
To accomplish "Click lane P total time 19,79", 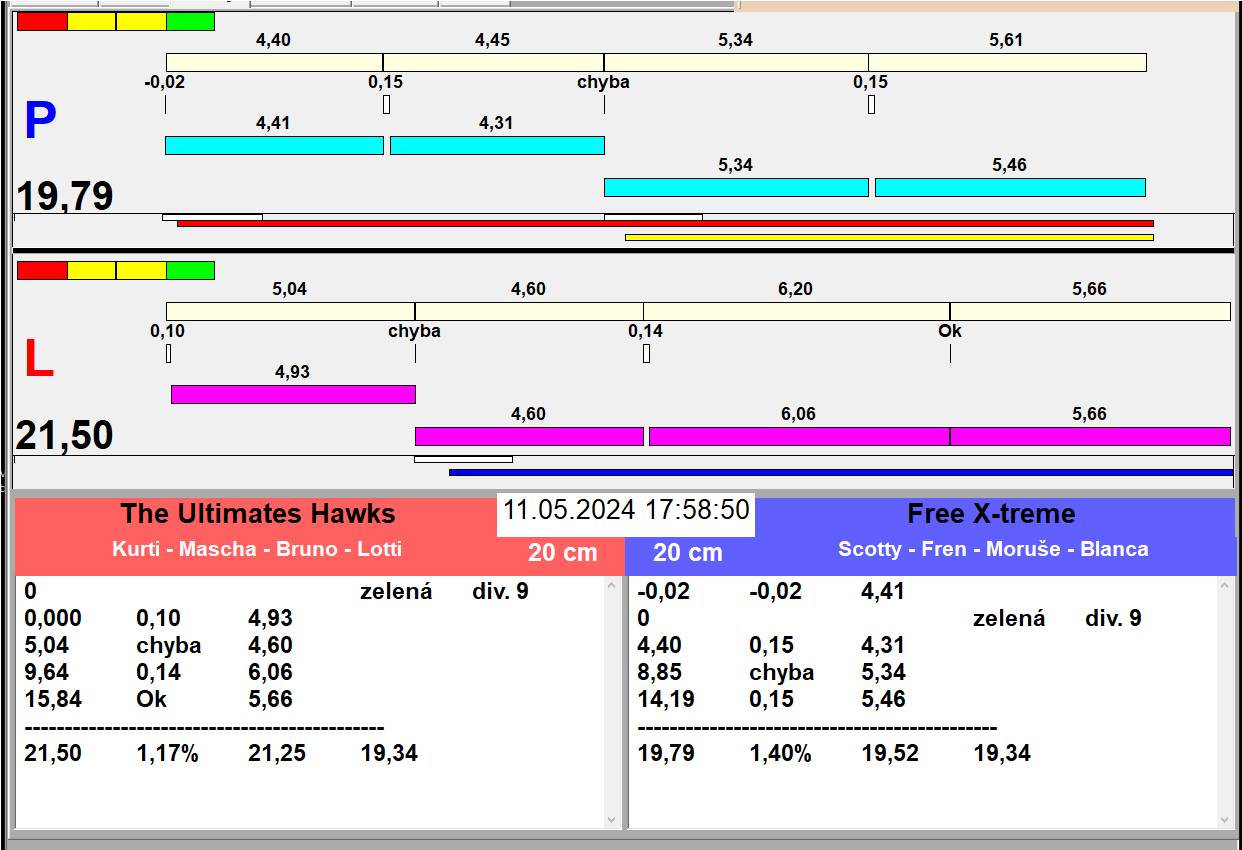I will [64, 196].
